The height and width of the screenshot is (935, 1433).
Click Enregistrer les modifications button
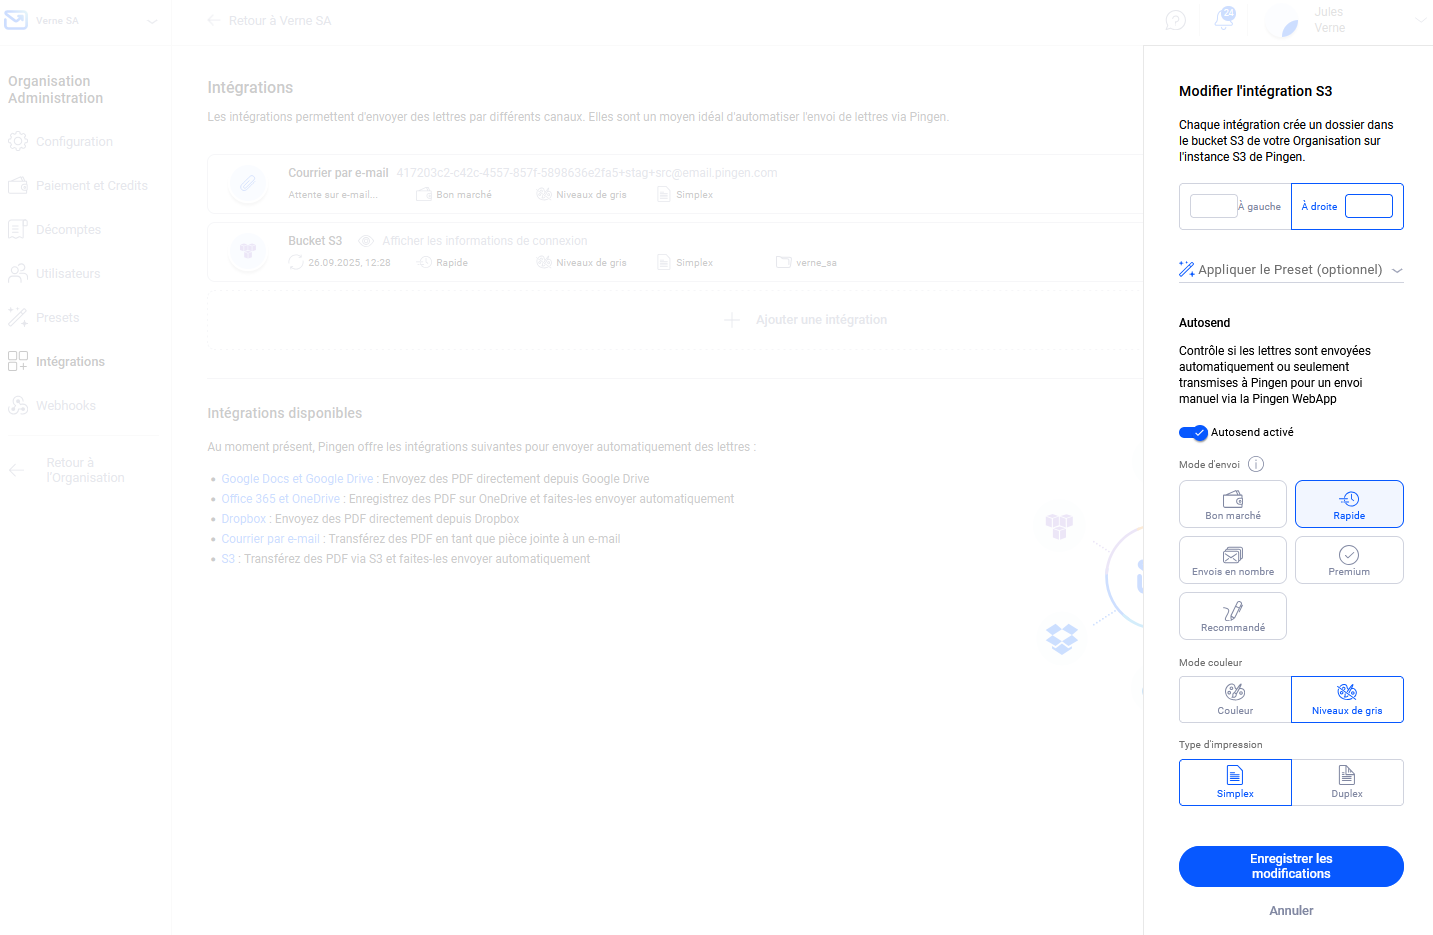(x=1290, y=866)
